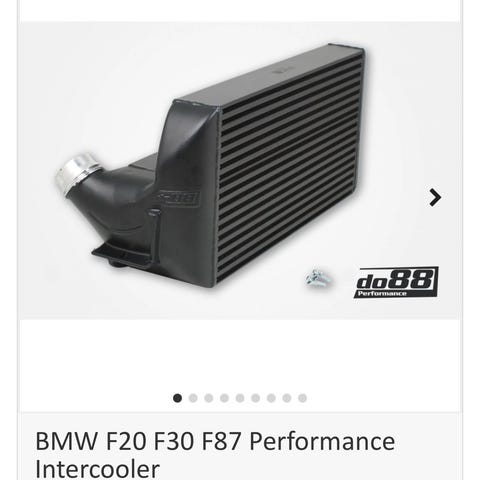The width and height of the screenshot is (480, 480).
Task: Choose the fifth (middle) carousel dot
Action: [x=240, y=398]
